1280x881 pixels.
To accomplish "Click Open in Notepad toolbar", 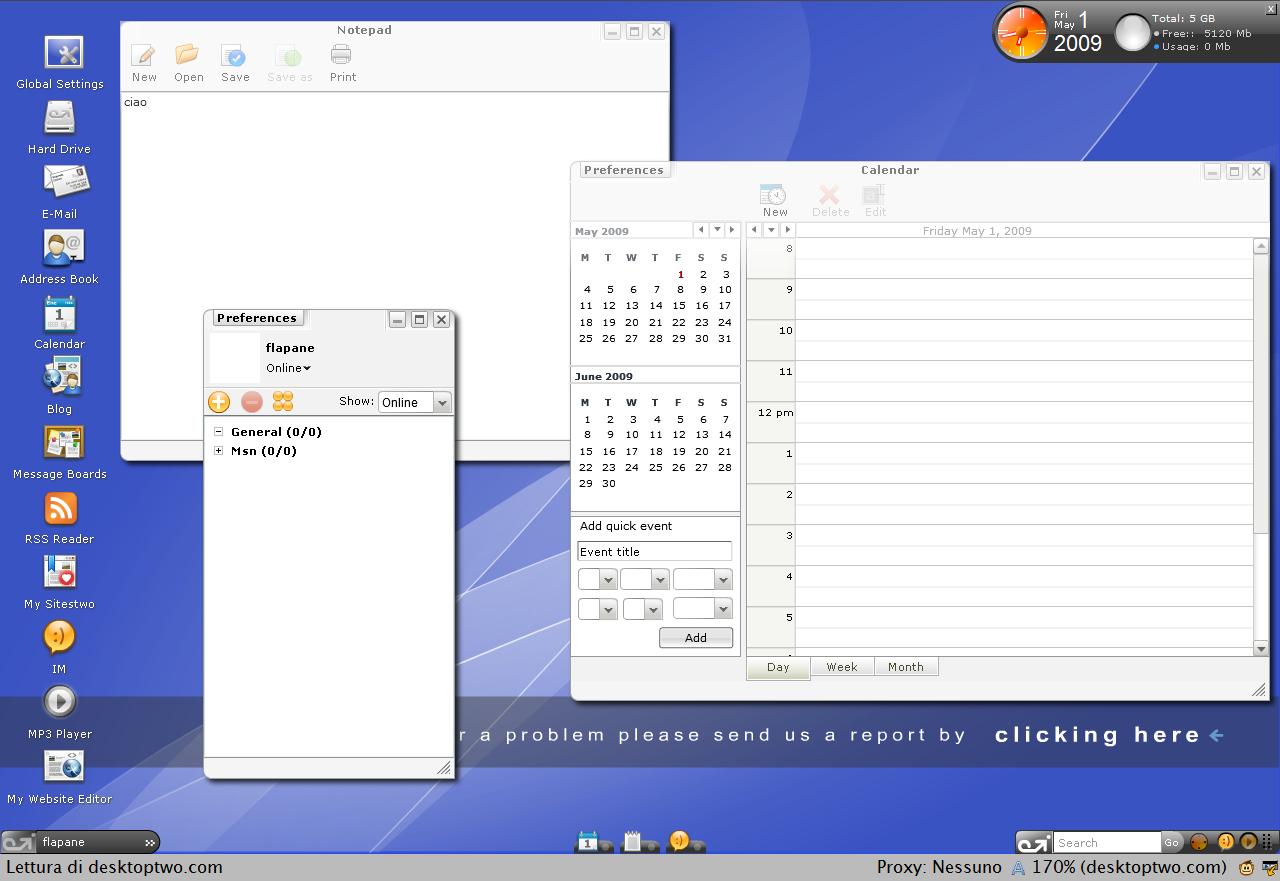I will pyautogui.click(x=188, y=62).
